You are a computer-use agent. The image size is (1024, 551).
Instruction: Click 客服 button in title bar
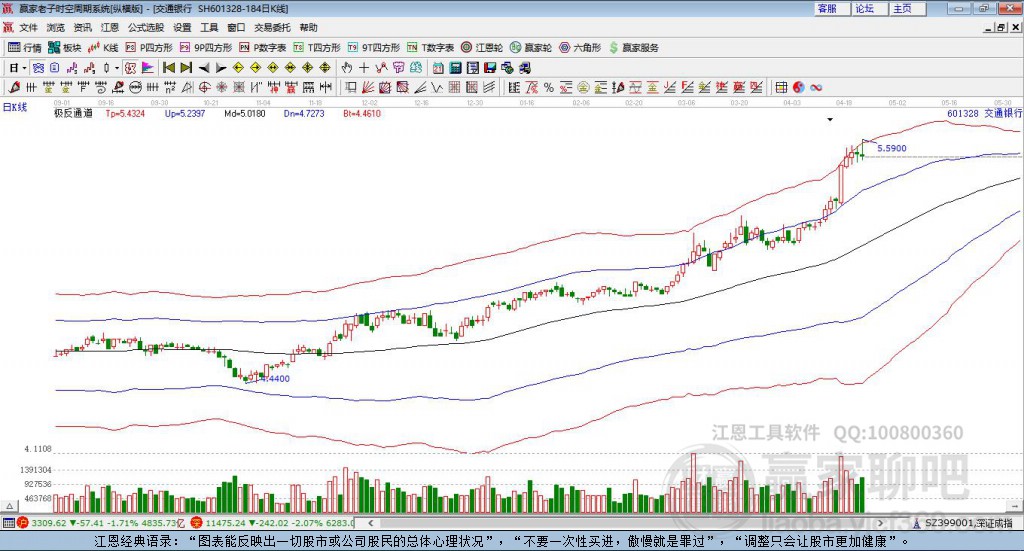pyautogui.click(x=832, y=8)
